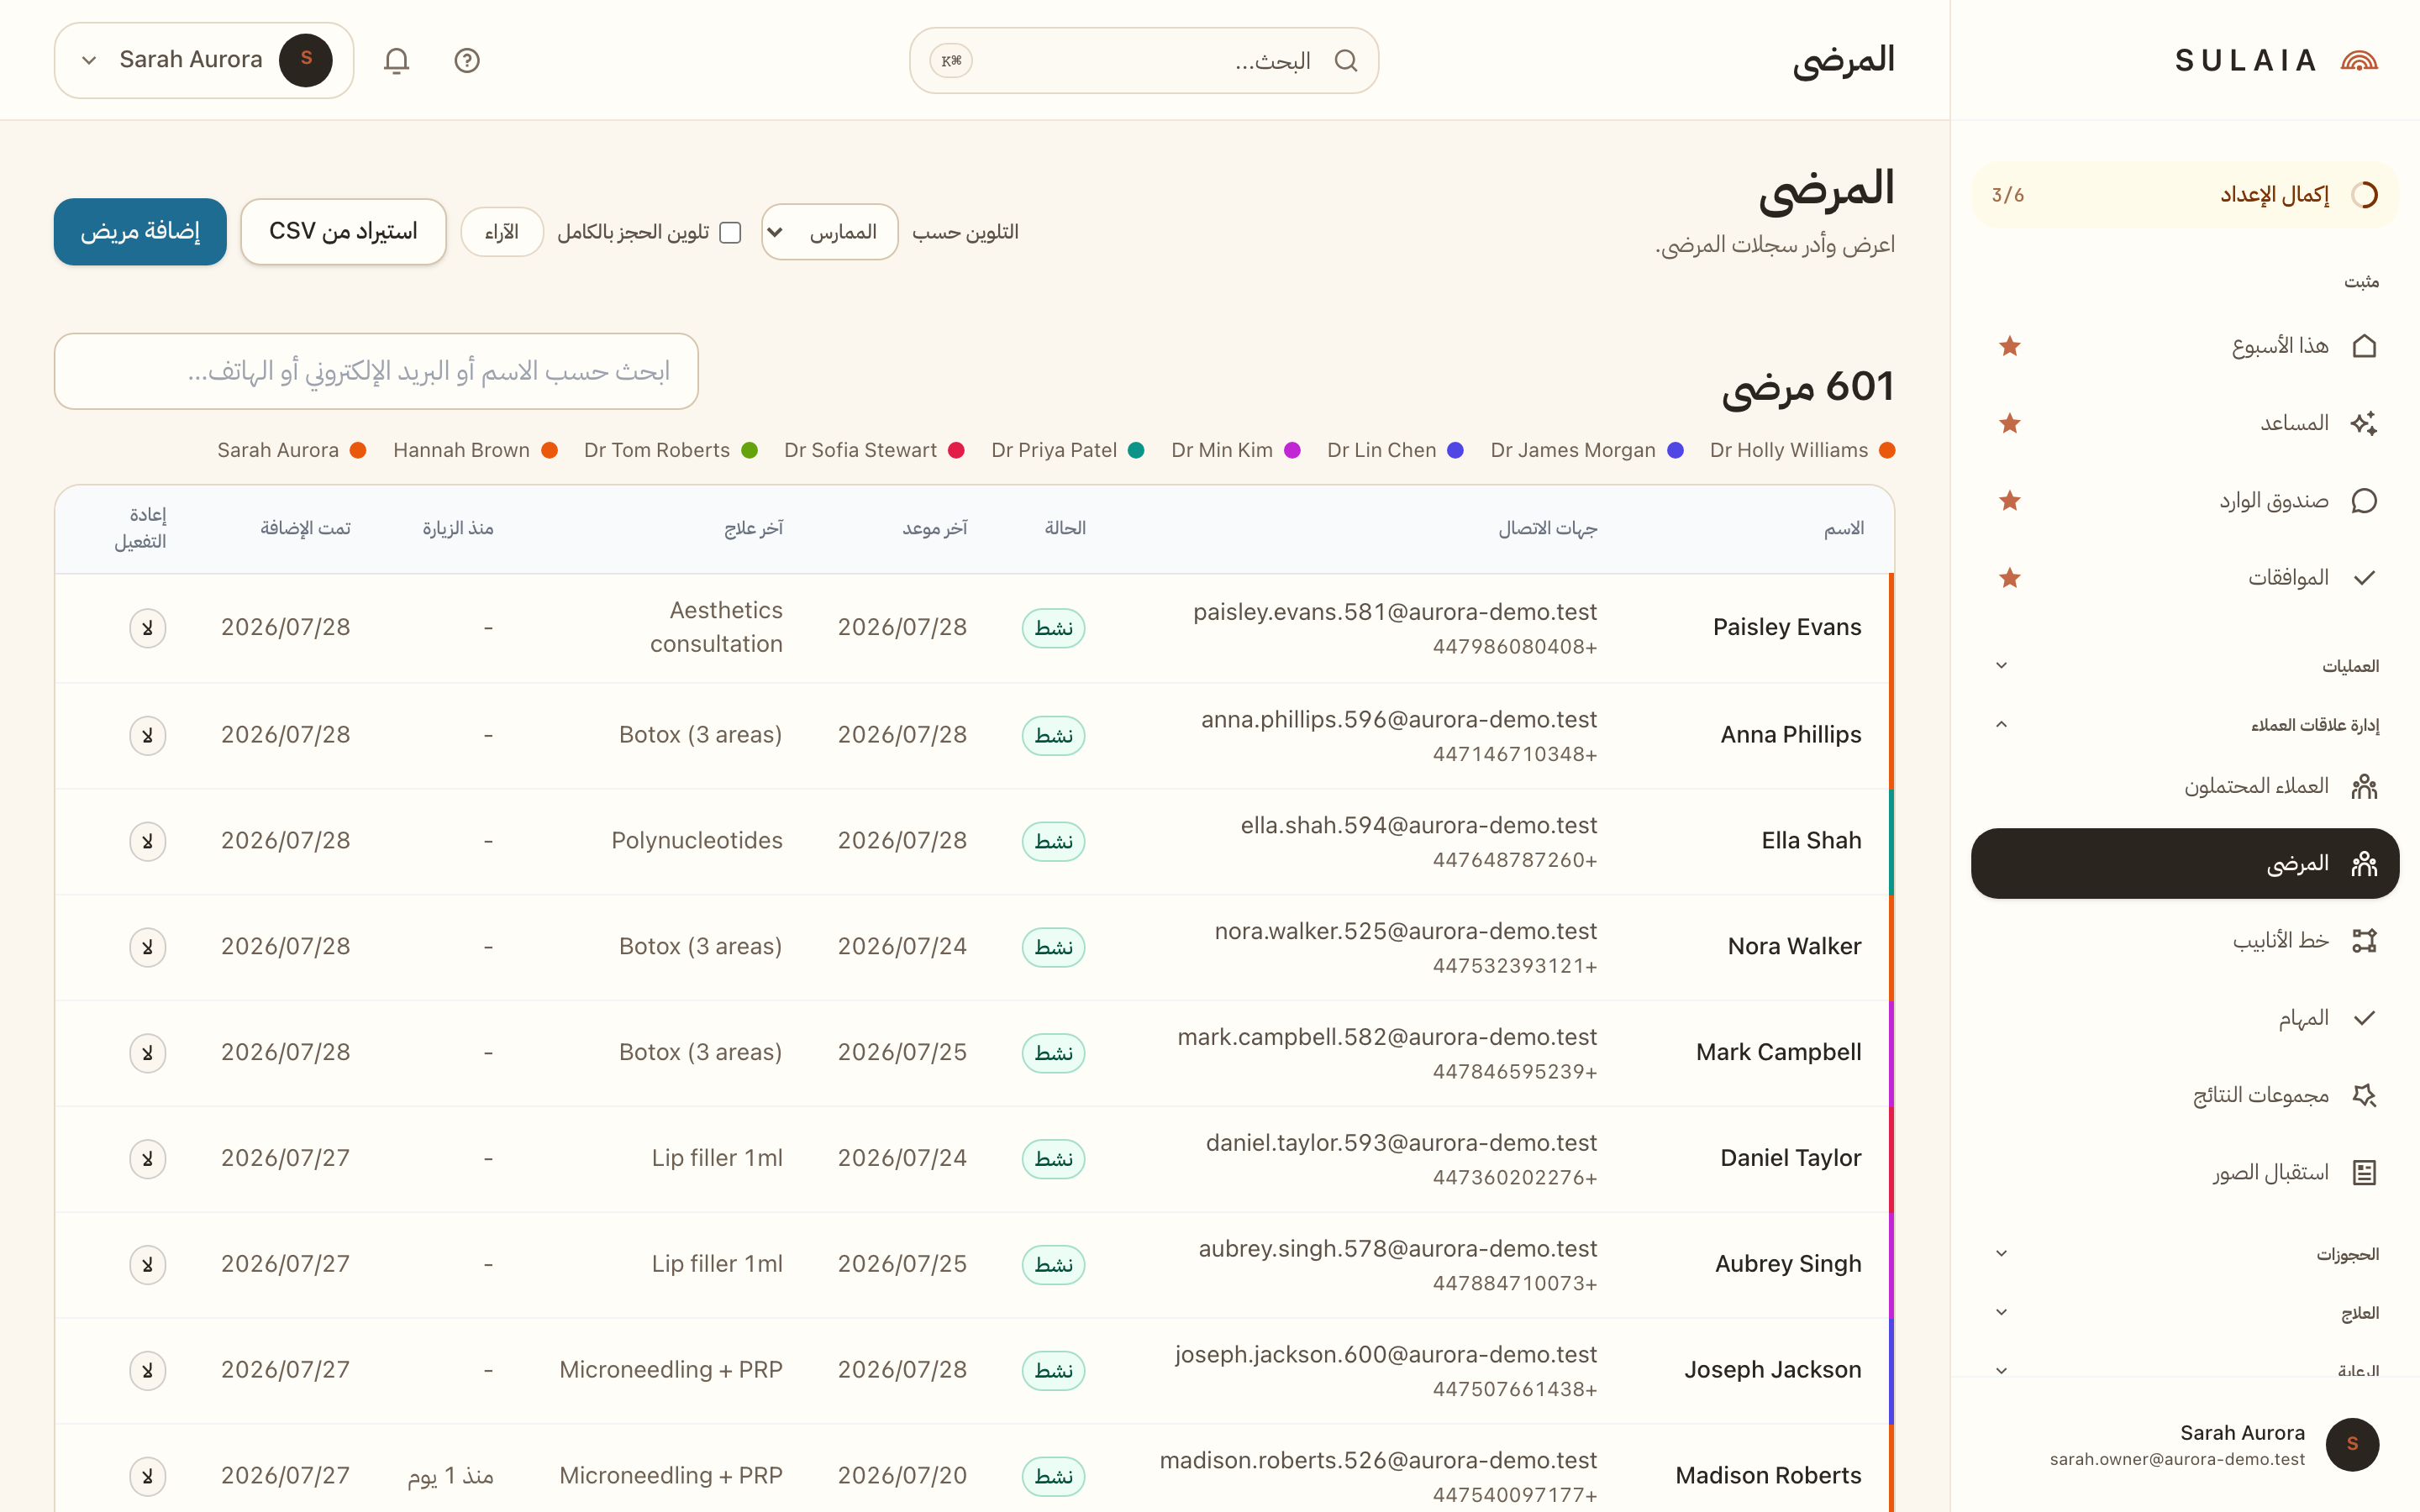The height and width of the screenshot is (1512, 2420).
Task: Click the search magnifier icon
Action: coord(1346,61)
